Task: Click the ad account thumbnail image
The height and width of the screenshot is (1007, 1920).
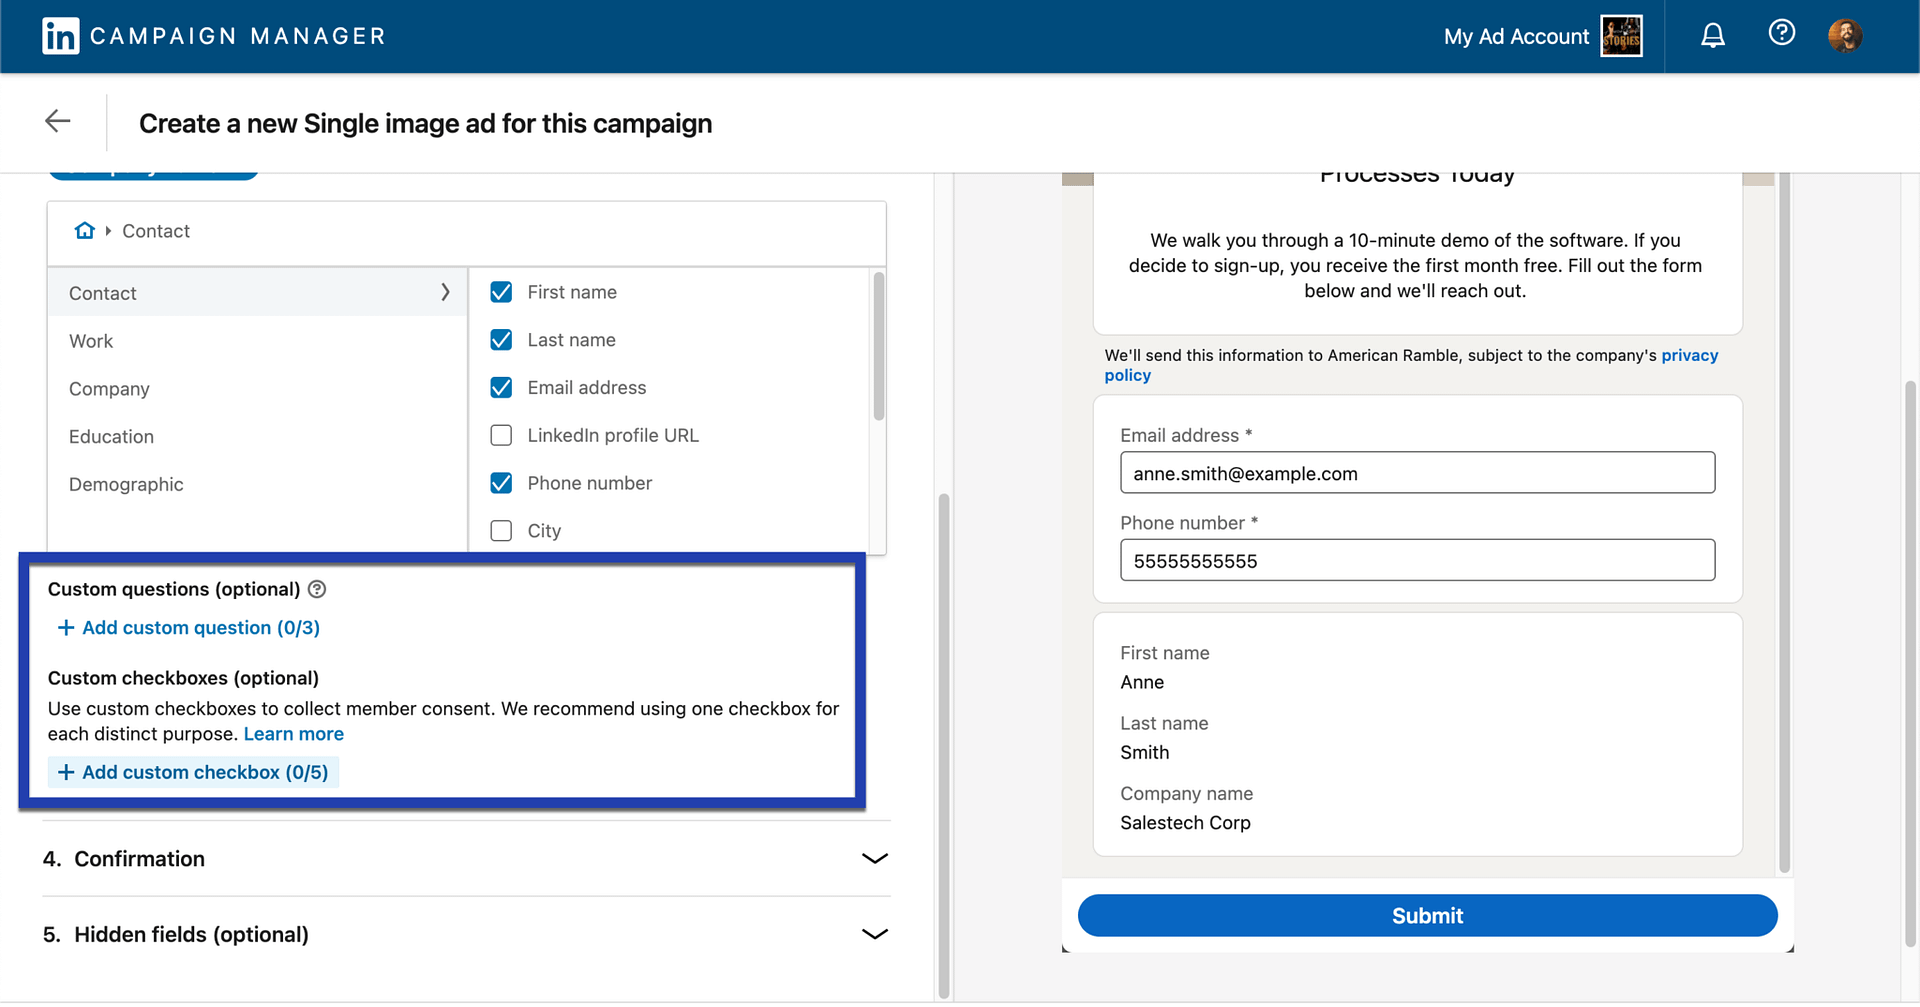Action: (x=1621, y=37)
